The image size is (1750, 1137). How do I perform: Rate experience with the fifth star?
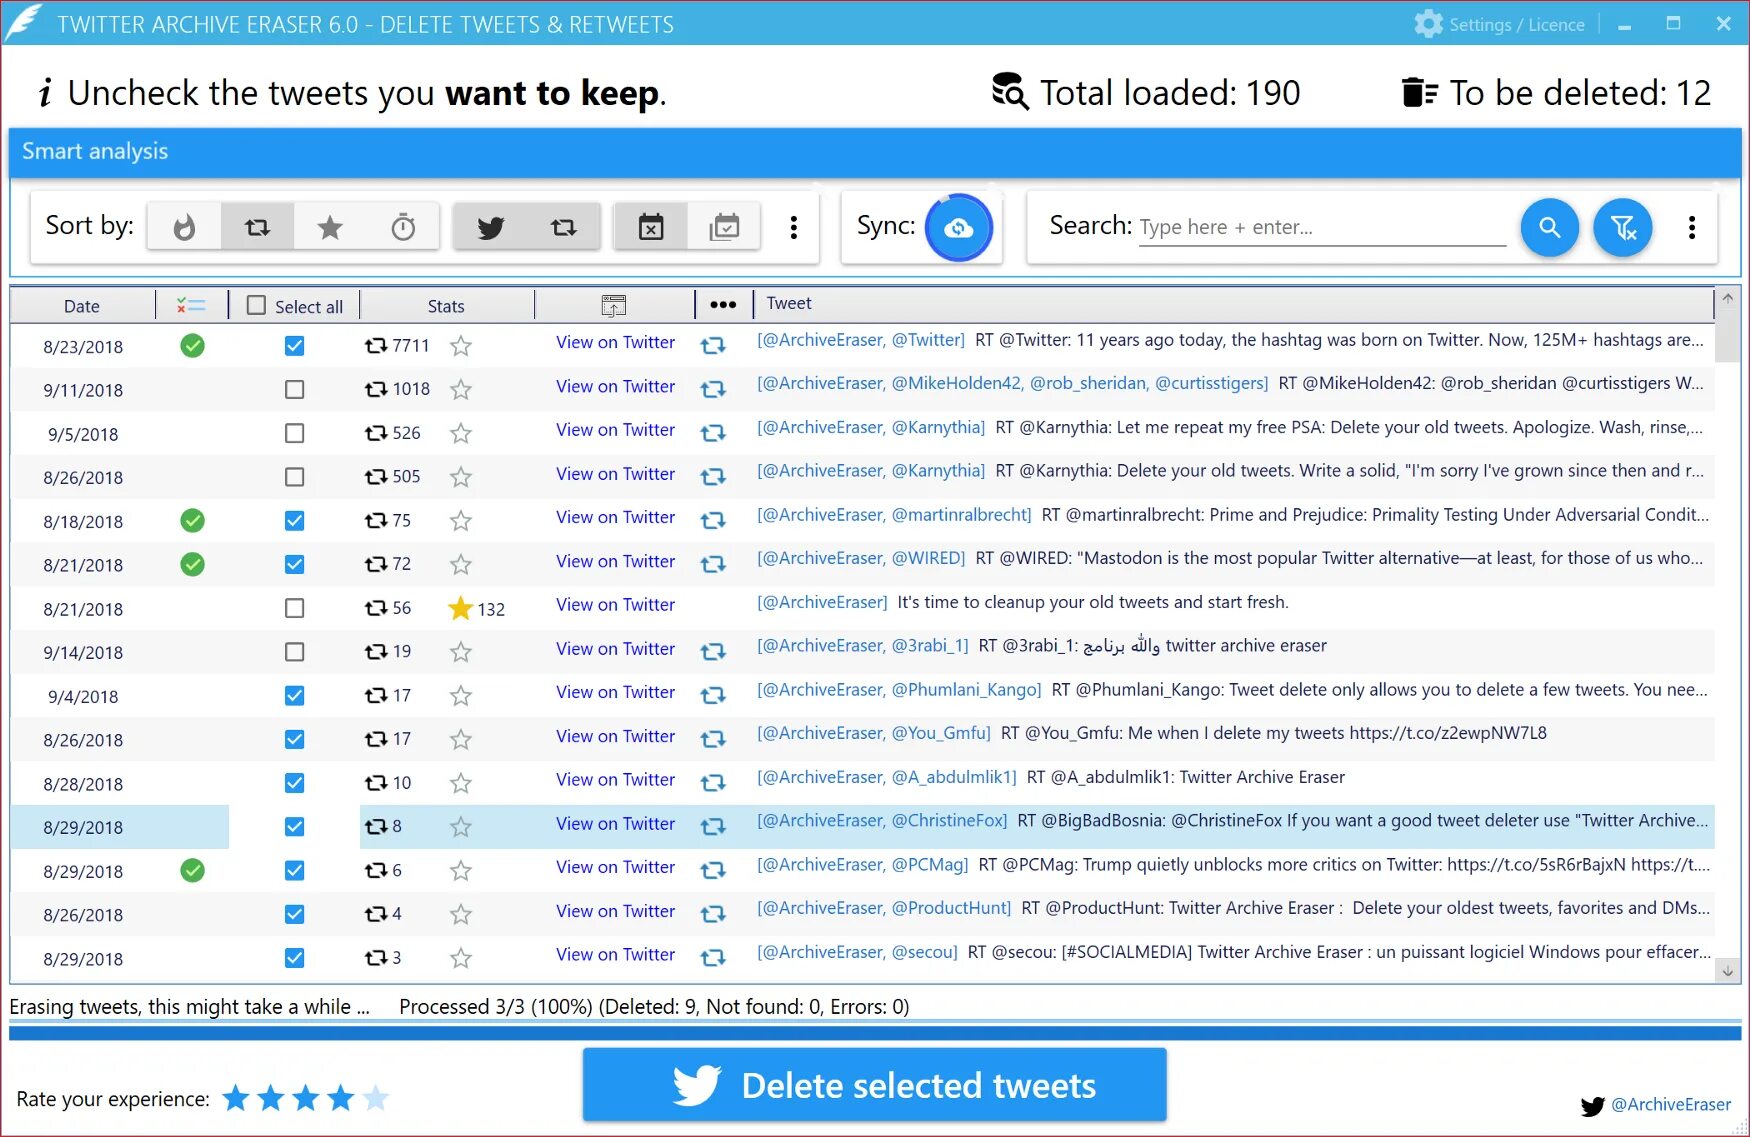(x=376, y=1099)
